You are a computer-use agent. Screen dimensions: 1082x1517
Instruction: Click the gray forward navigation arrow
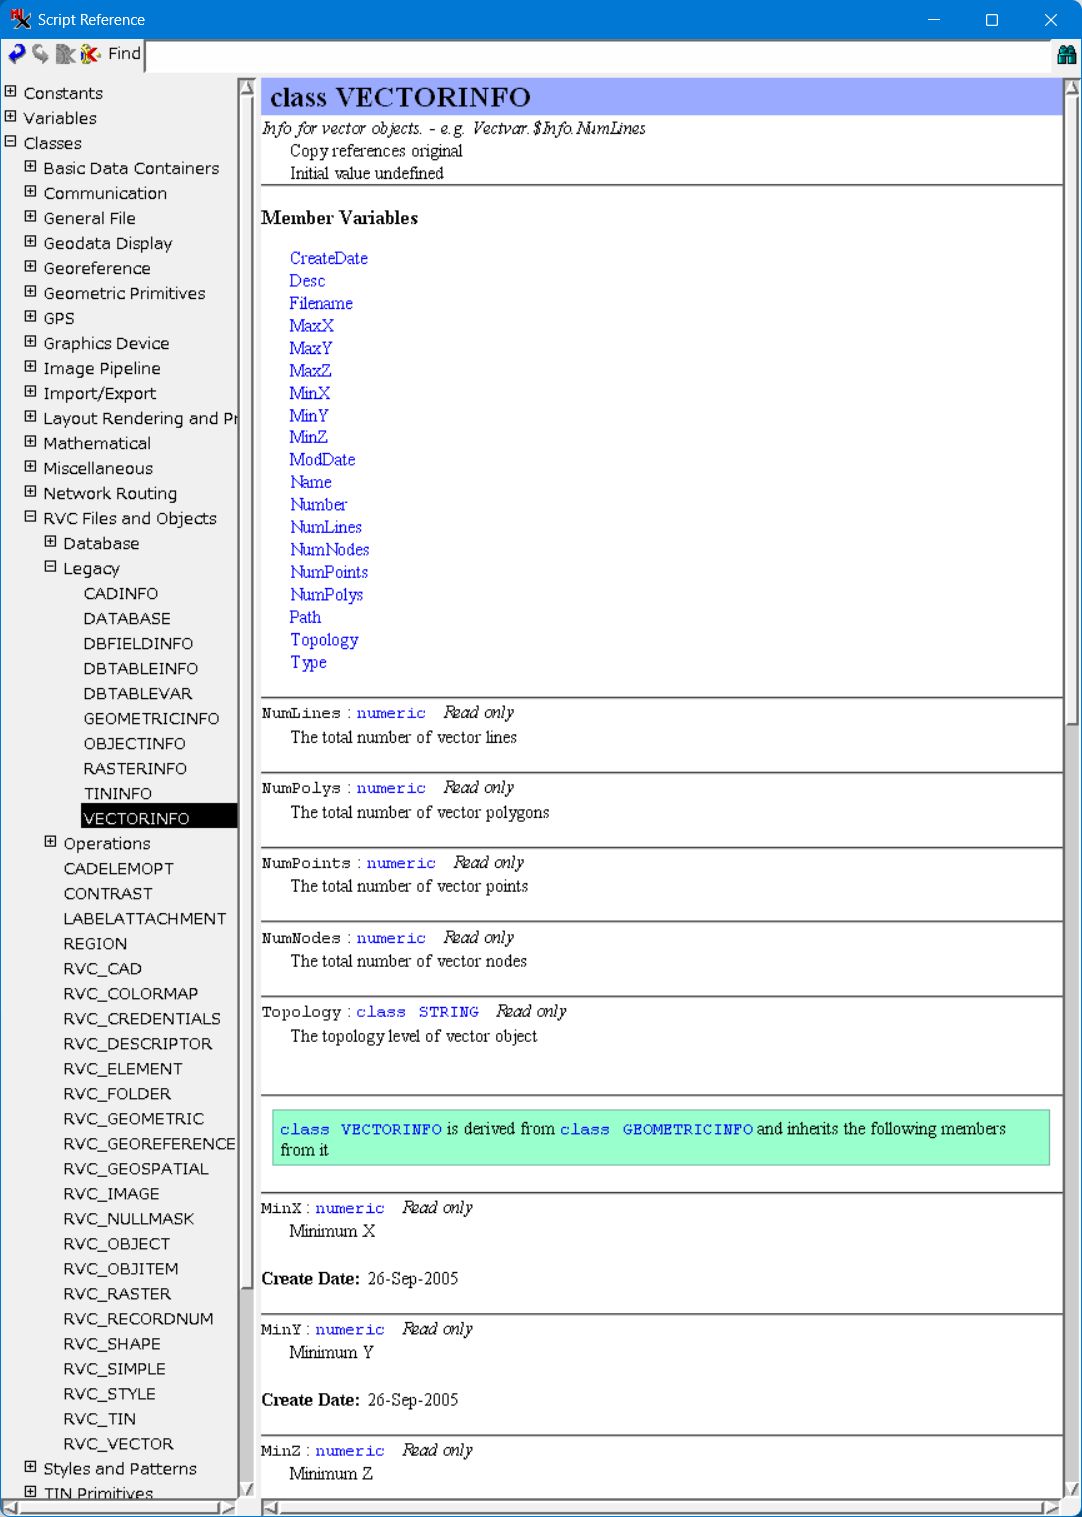coord(41,54)
